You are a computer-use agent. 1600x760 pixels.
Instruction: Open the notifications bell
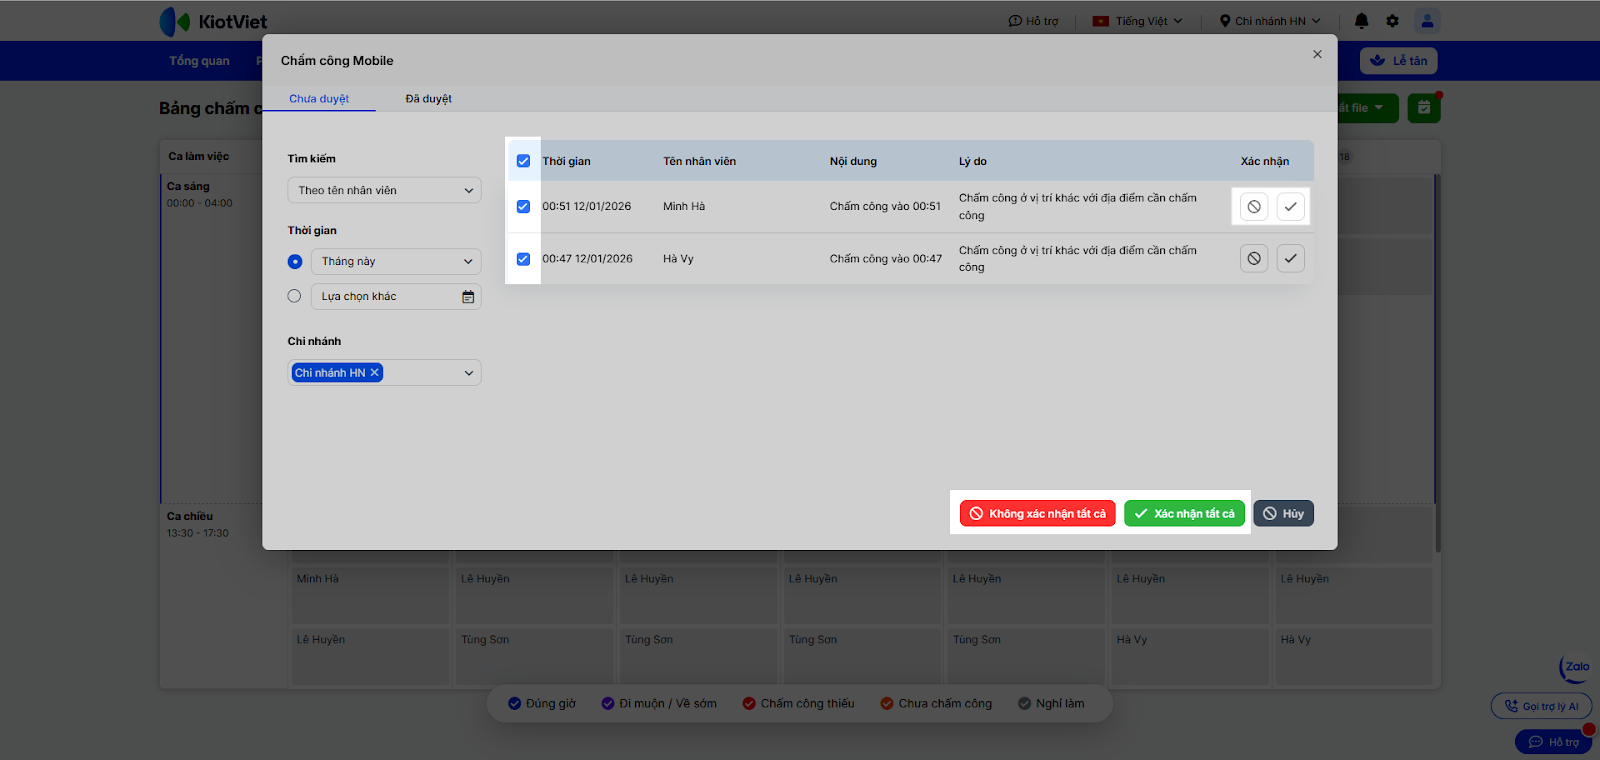(x=1361, y=21)
